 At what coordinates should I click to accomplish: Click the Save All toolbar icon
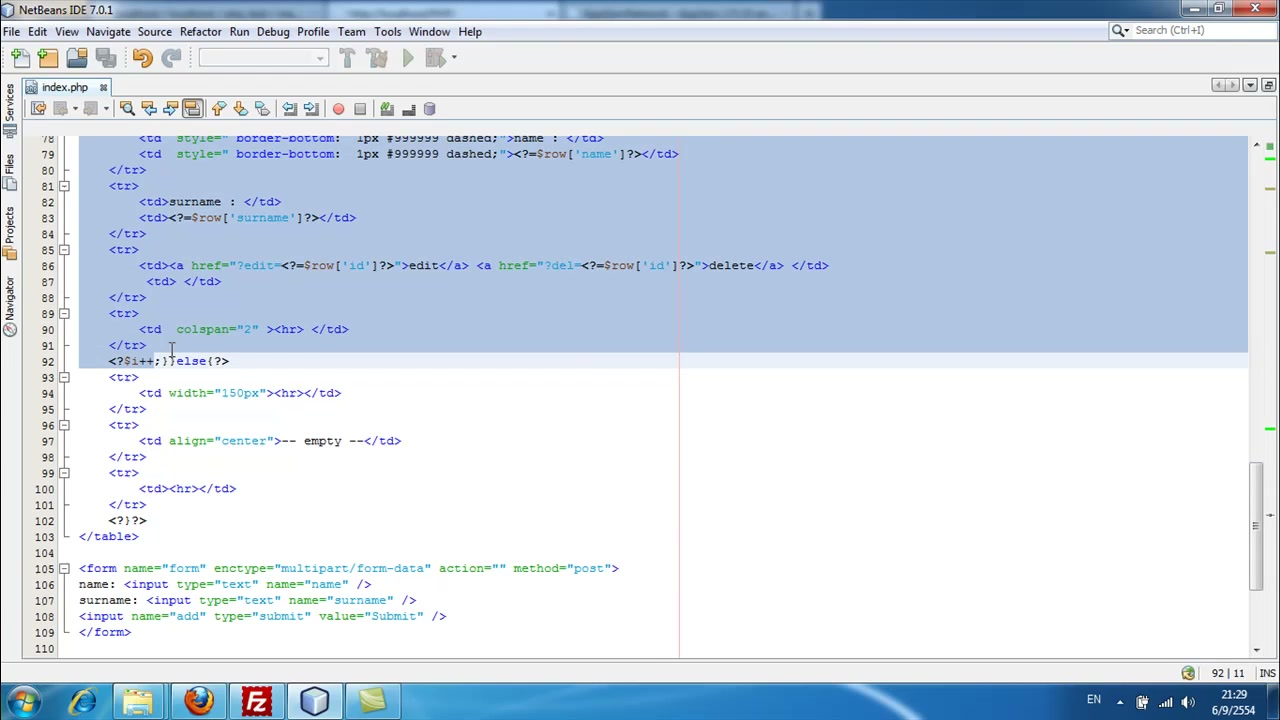105,58
